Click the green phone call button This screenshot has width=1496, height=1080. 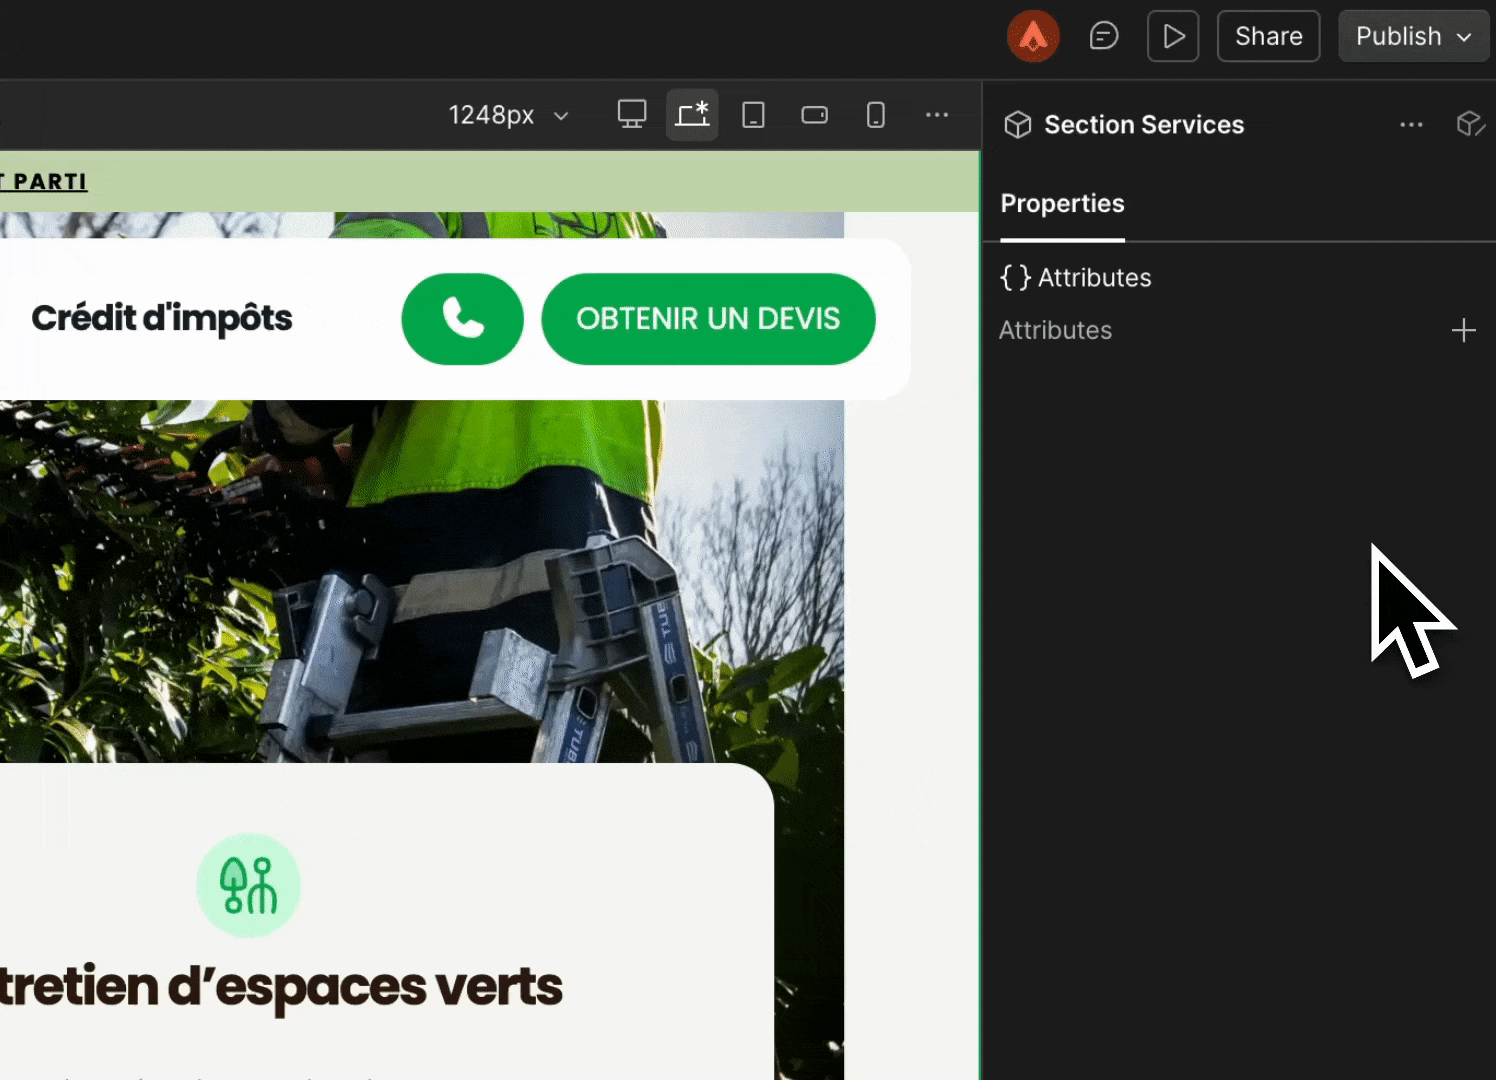(x=462, y=319)
